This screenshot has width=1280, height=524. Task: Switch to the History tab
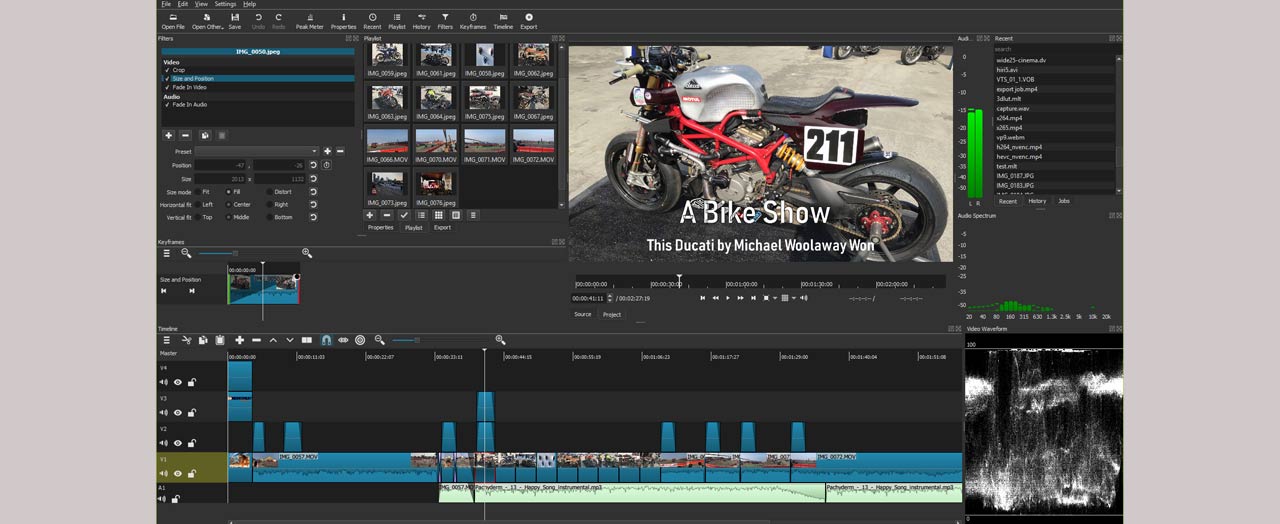(x=1037, y=201)
